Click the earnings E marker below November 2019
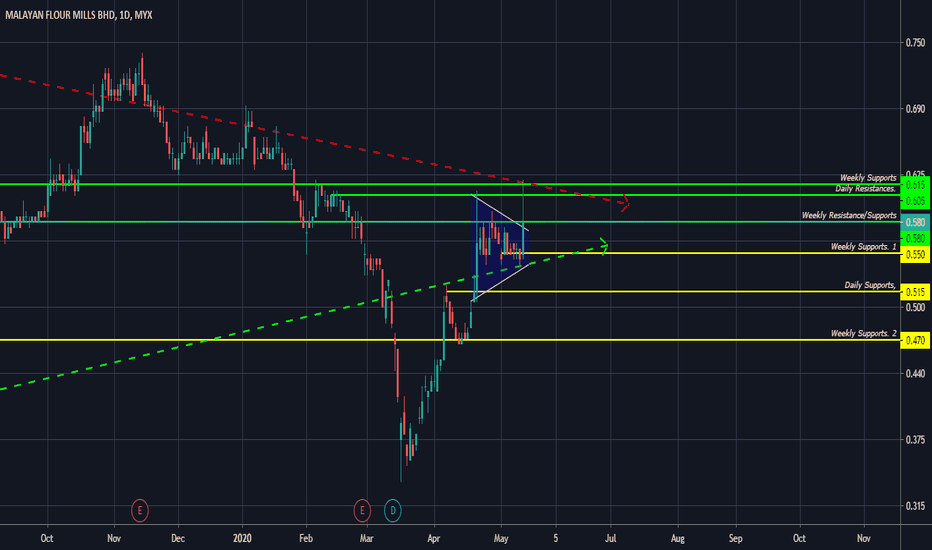 [x=140, y=510]
